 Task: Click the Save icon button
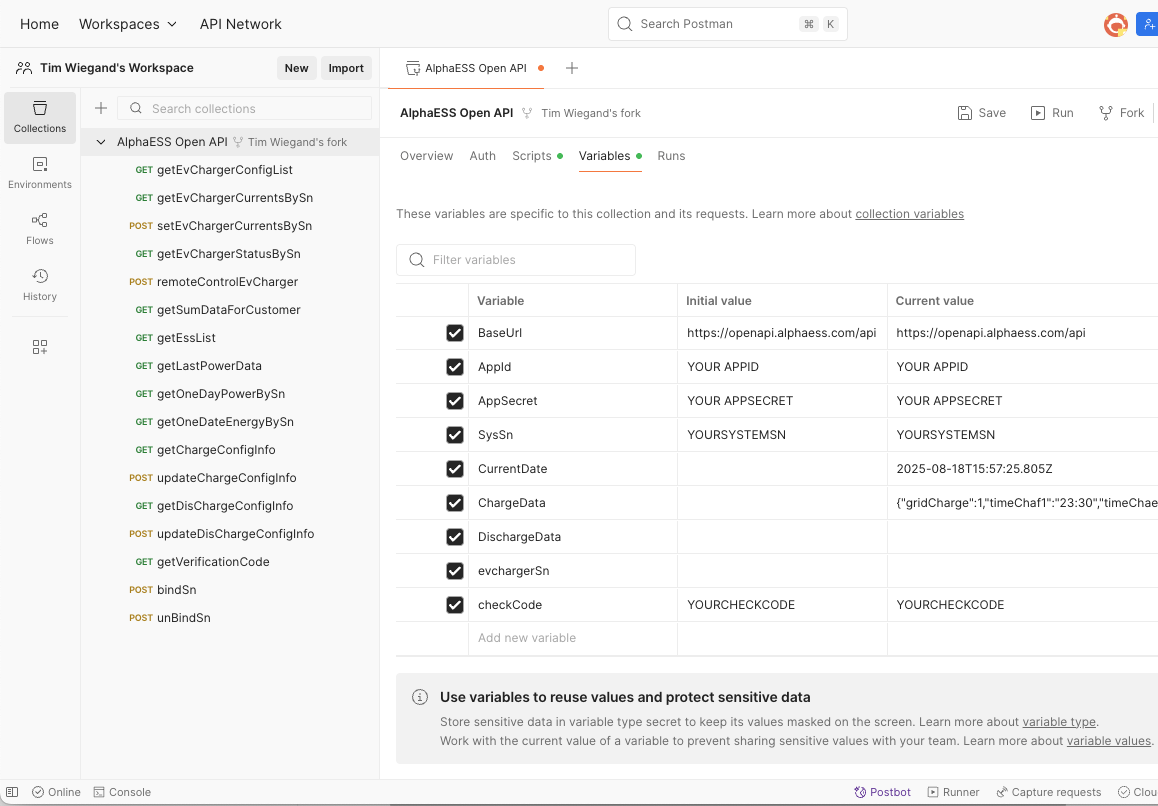(x=981, y=113)
